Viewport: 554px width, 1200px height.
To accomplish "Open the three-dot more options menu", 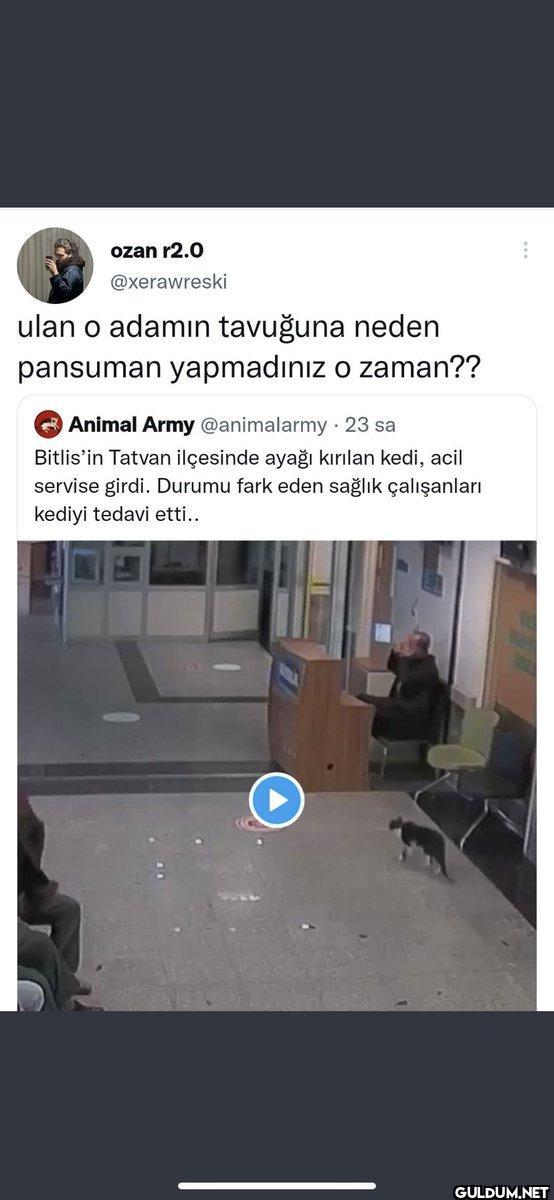I will pyautogui.click(x=525, y=250).
